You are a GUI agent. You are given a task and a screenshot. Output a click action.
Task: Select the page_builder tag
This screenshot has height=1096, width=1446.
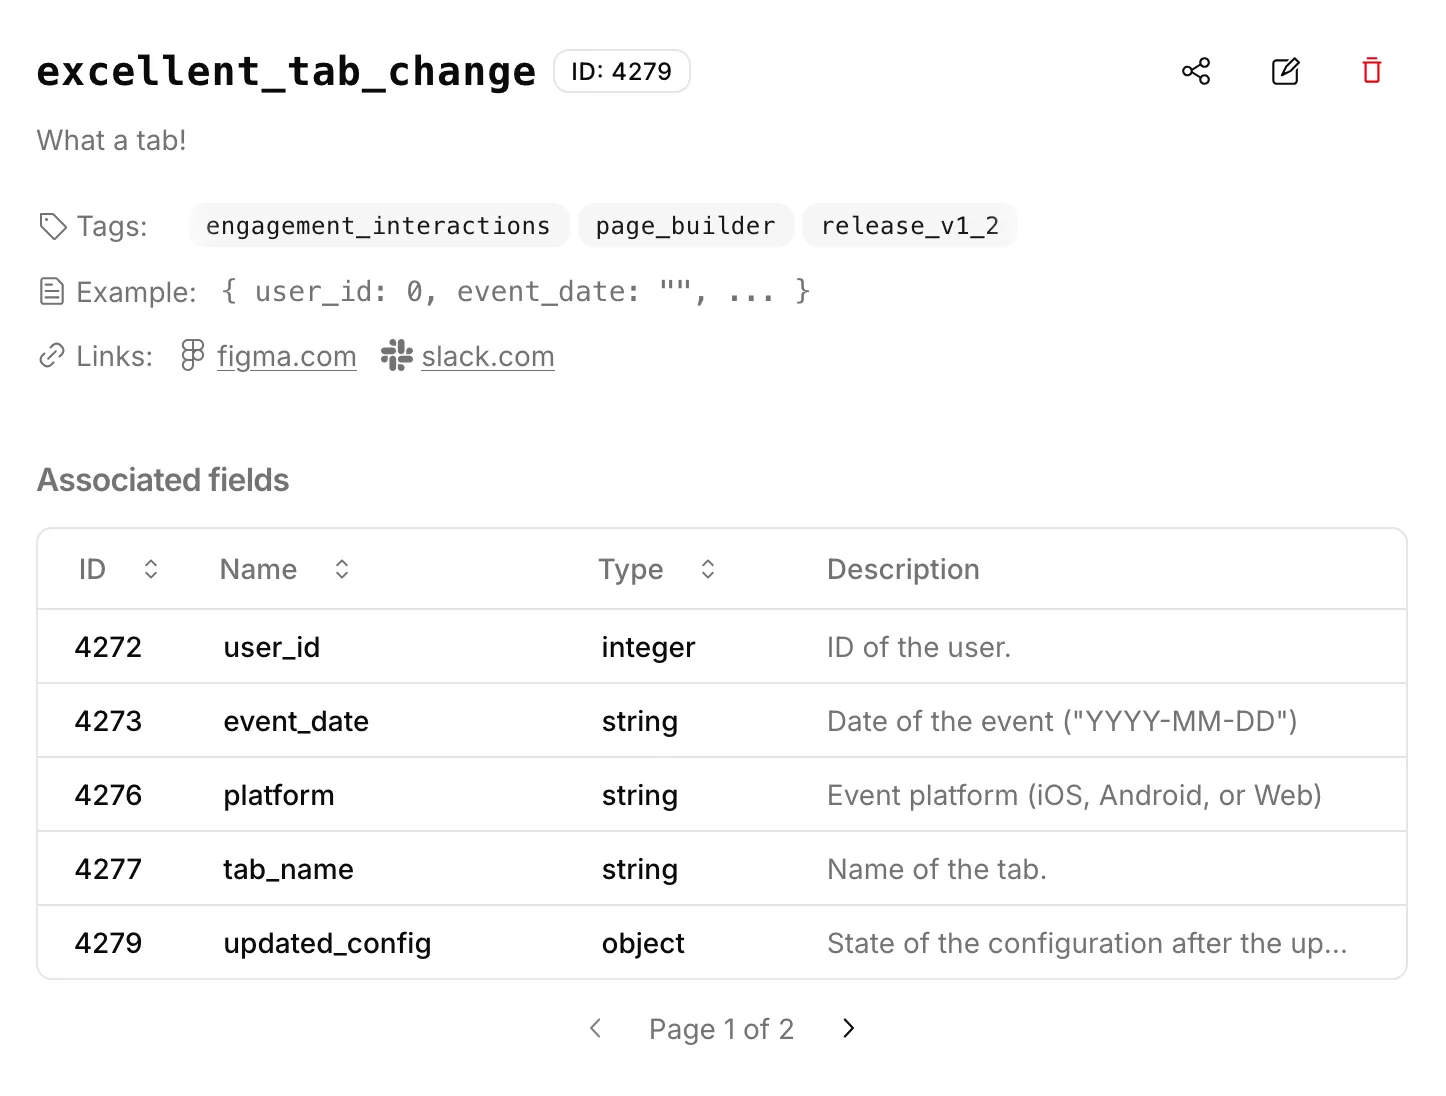[685, 225]
